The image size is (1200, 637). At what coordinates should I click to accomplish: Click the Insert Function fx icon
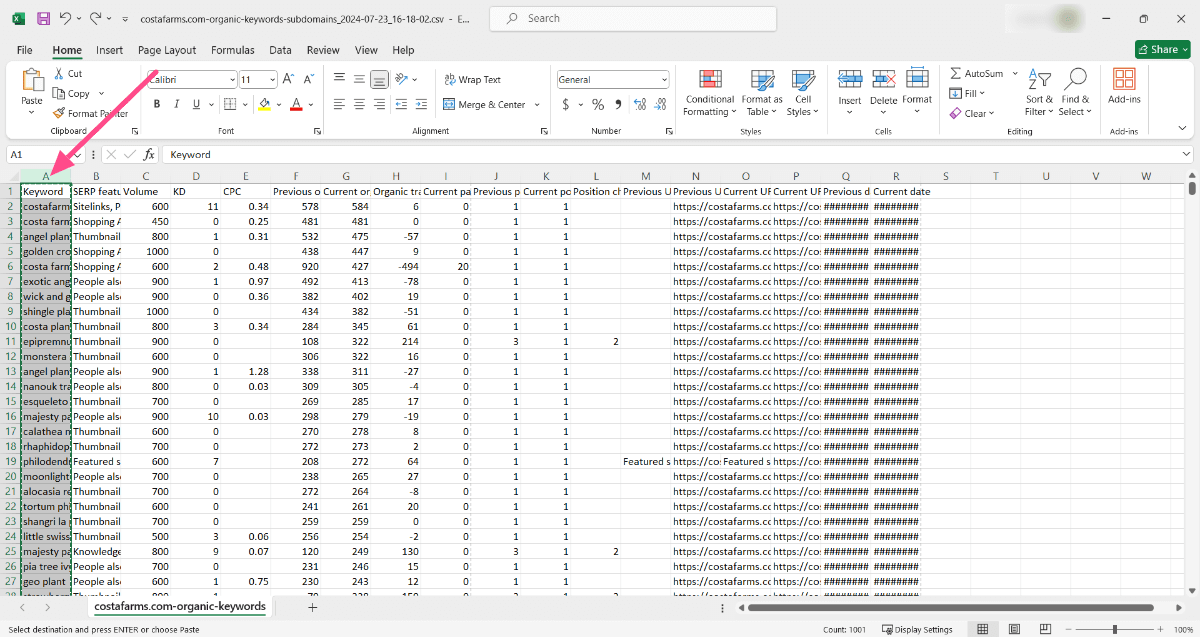pyautogui.click(x=149, y=155)
